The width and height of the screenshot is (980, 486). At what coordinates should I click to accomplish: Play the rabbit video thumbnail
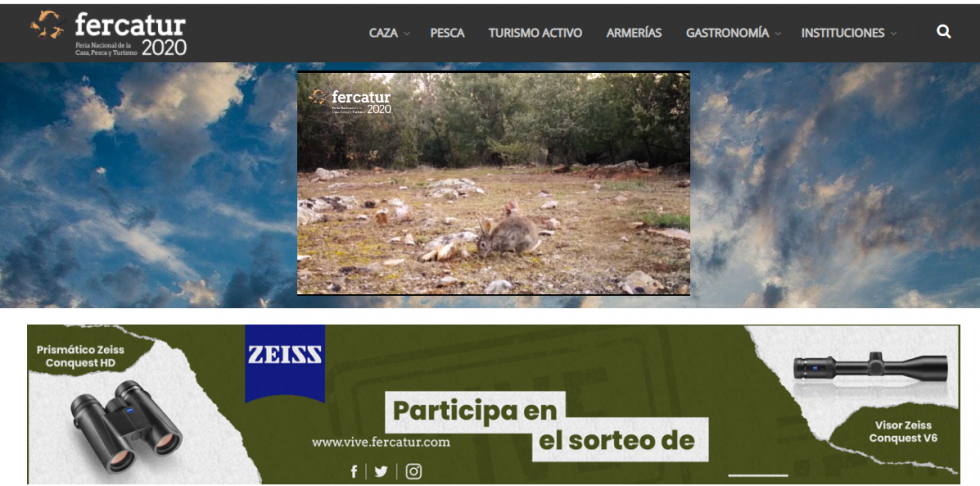click(x=493, y=183)
